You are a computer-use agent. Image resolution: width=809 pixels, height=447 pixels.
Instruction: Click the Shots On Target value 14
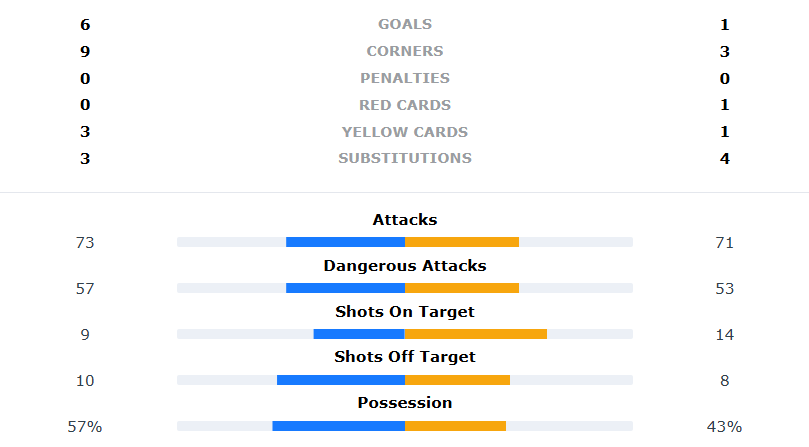click(x=724, y=335)
